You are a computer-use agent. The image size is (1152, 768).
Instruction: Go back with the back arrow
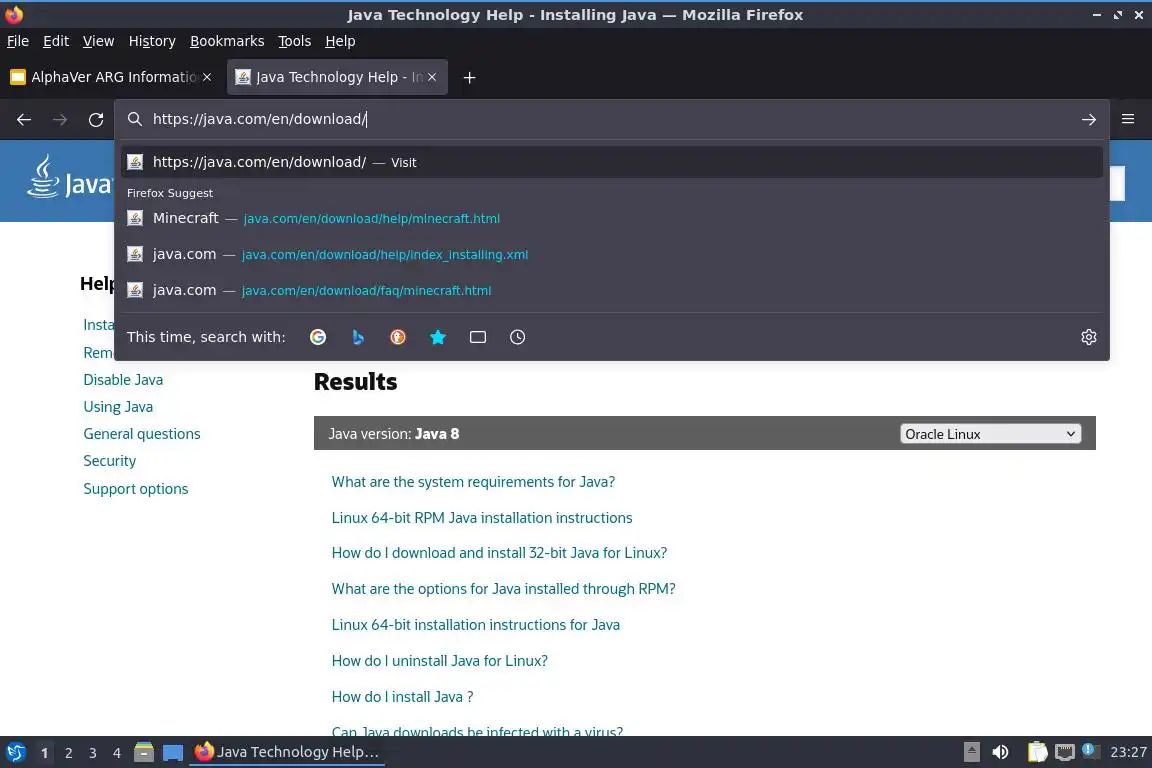[24, 119]
